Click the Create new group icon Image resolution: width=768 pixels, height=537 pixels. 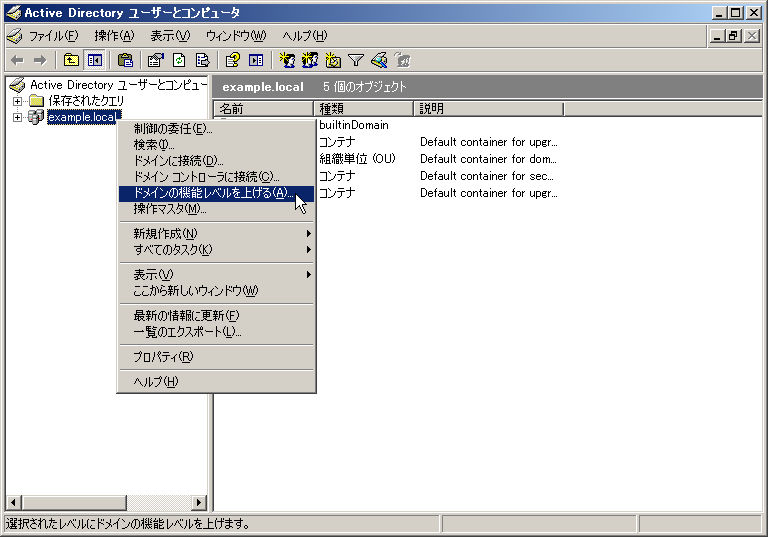[x=310, y=60]
